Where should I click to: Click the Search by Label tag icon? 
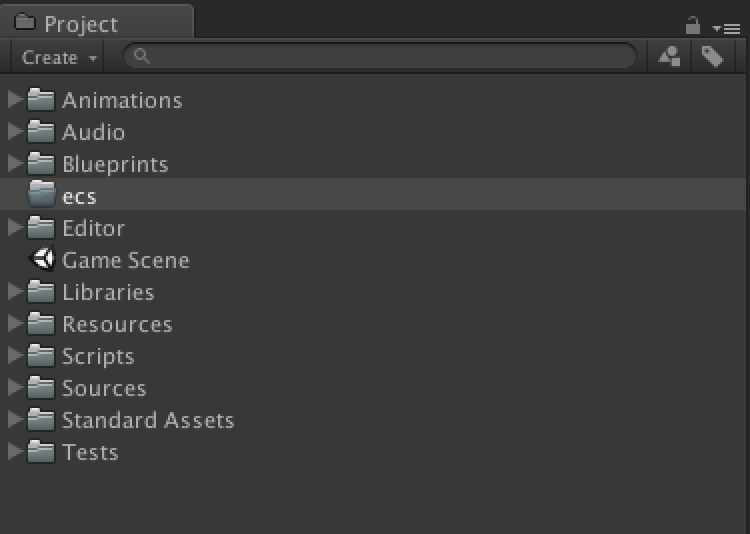[x=712, y=56]
